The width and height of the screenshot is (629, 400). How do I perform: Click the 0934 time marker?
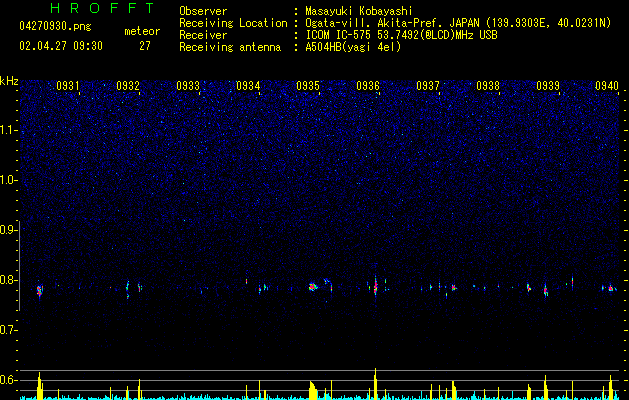248,86
